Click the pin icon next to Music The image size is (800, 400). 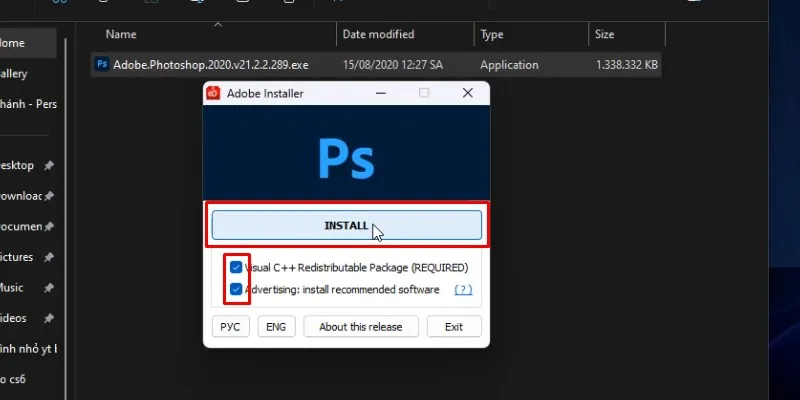[48, 288]
